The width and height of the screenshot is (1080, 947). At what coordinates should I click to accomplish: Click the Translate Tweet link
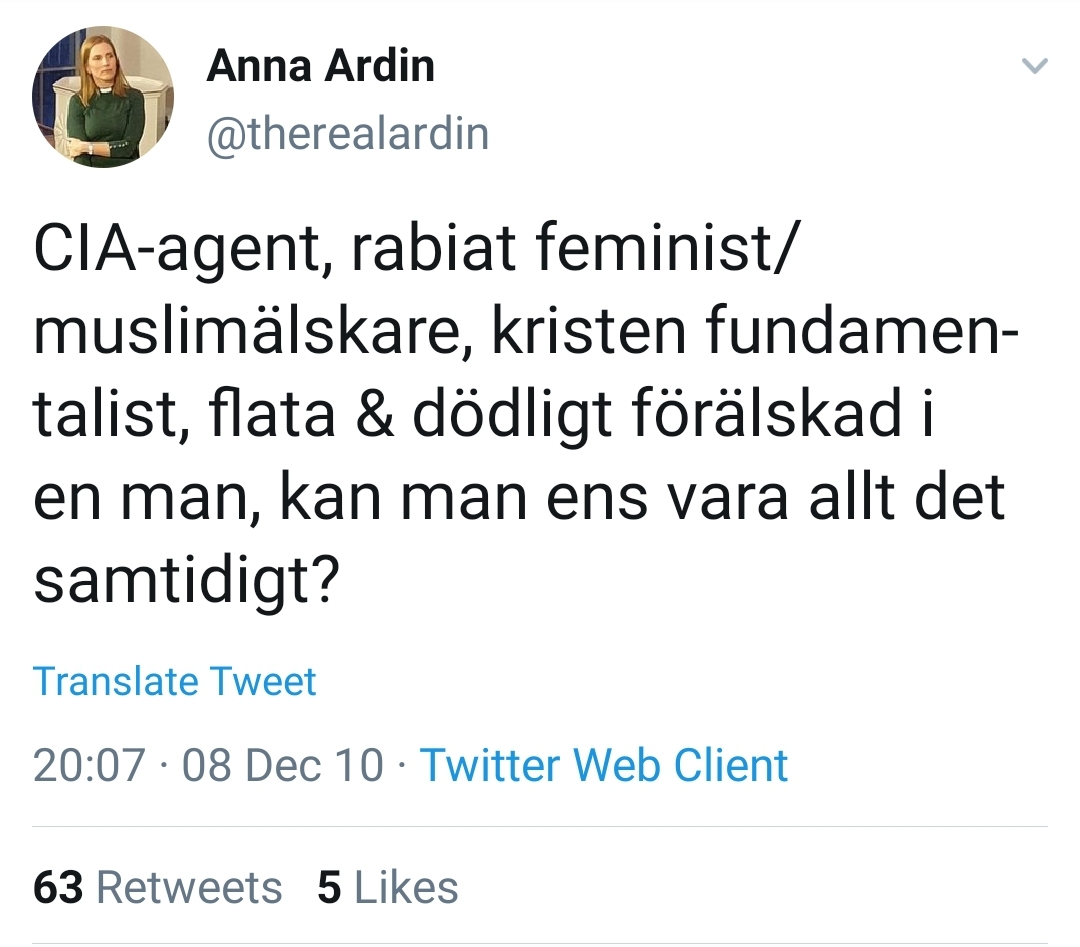tap(175, 681)
